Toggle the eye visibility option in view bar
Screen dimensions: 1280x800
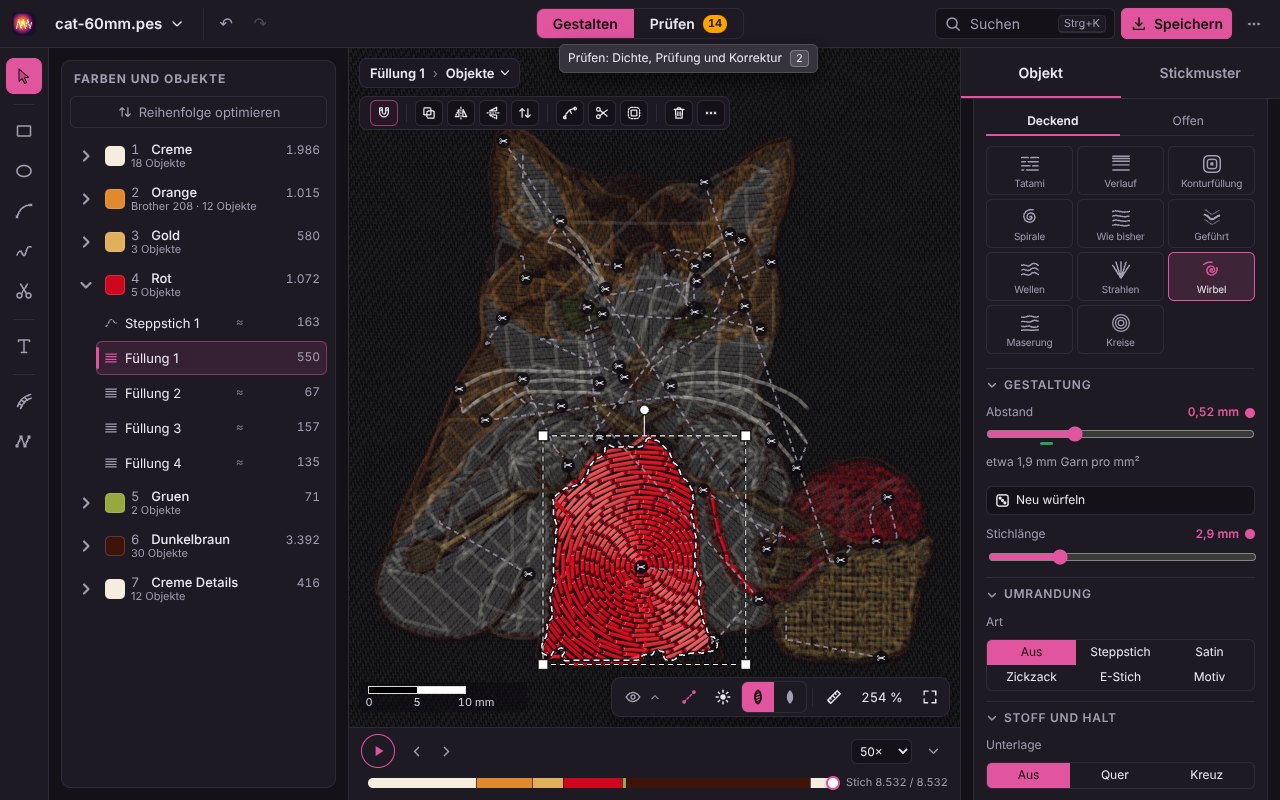[x=633, y=698]
